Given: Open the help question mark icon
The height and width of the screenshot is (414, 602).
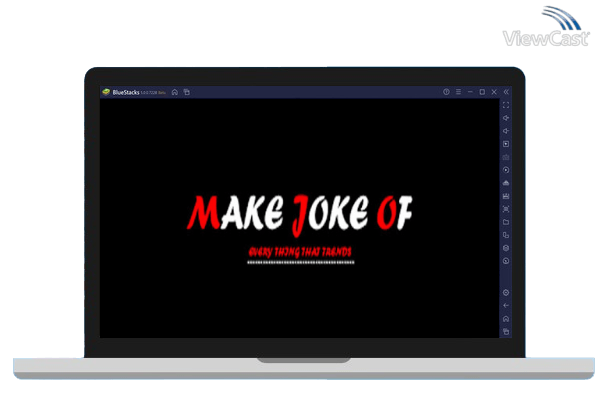Looking at the screenshot, I should click(x=446, y=92).
